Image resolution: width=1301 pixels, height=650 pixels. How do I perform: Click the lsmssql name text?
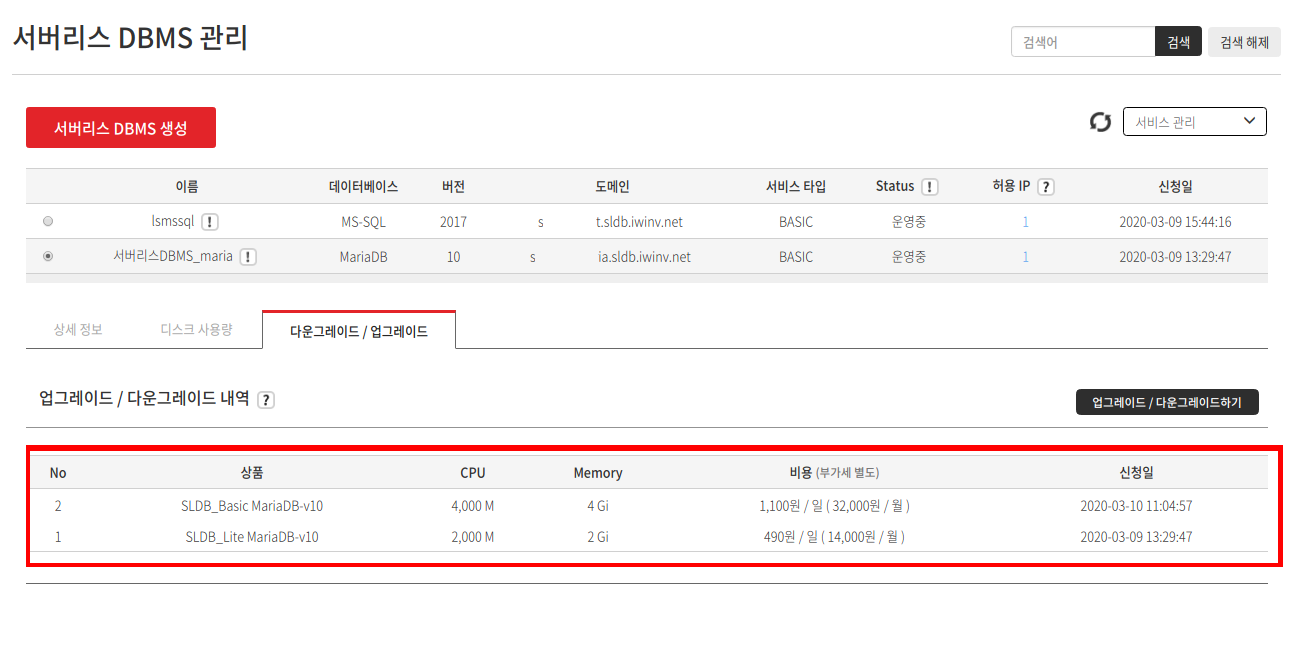(173, 222)
